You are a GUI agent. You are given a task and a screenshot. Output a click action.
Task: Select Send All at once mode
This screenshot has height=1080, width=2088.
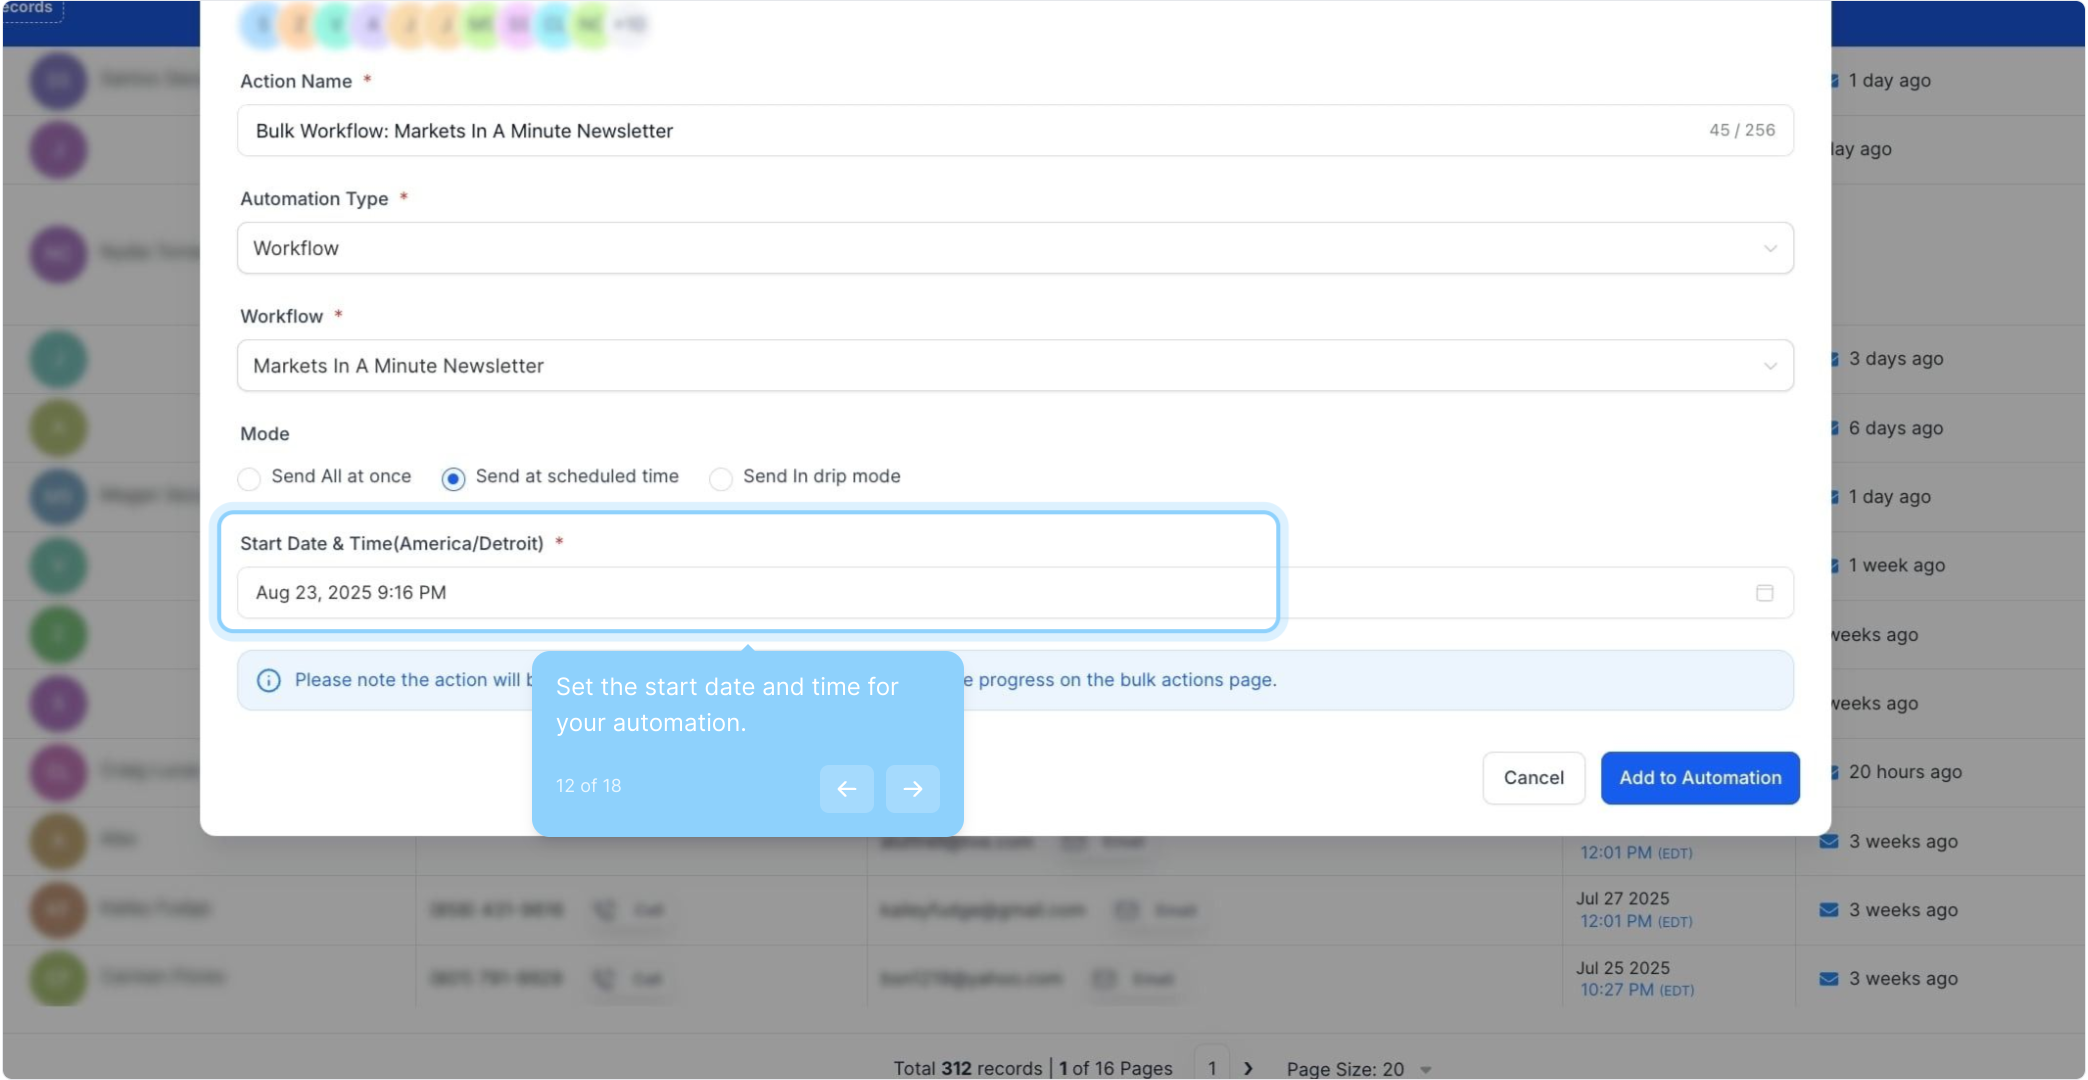pyautogui.click(x=249, y=479)
